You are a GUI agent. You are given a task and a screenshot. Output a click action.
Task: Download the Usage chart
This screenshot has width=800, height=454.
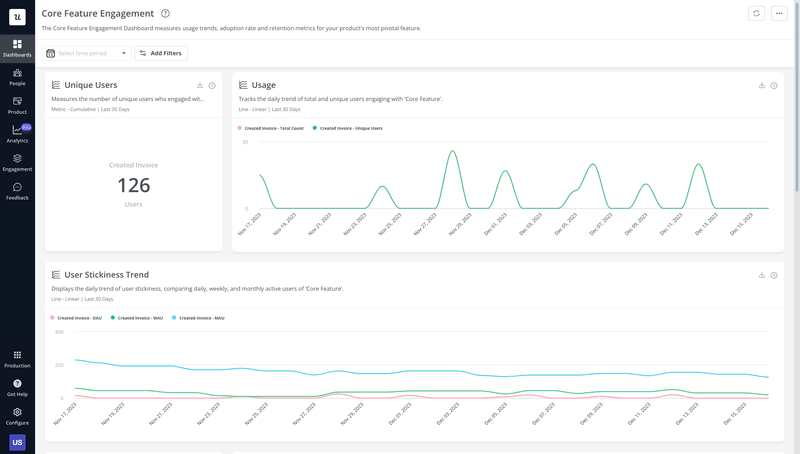[x=762, y=85]
